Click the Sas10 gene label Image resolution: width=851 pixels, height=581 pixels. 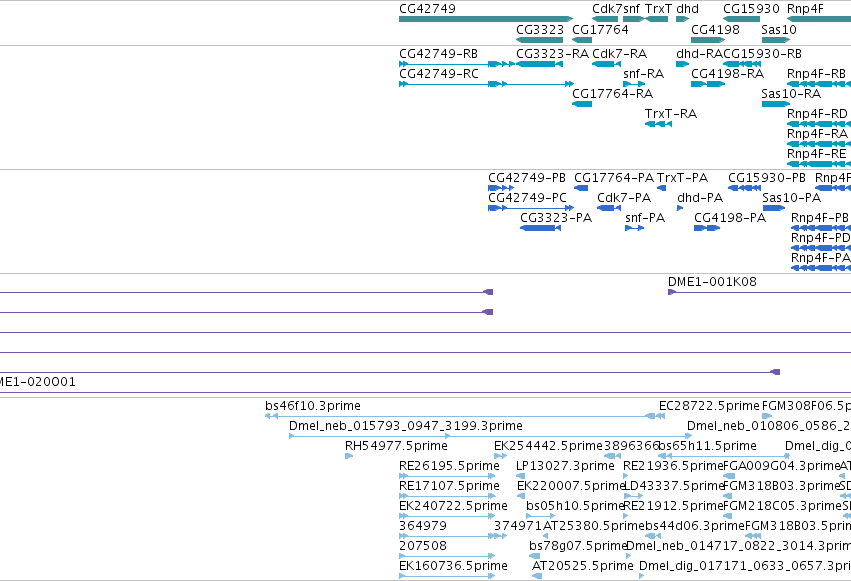(779, 29)
